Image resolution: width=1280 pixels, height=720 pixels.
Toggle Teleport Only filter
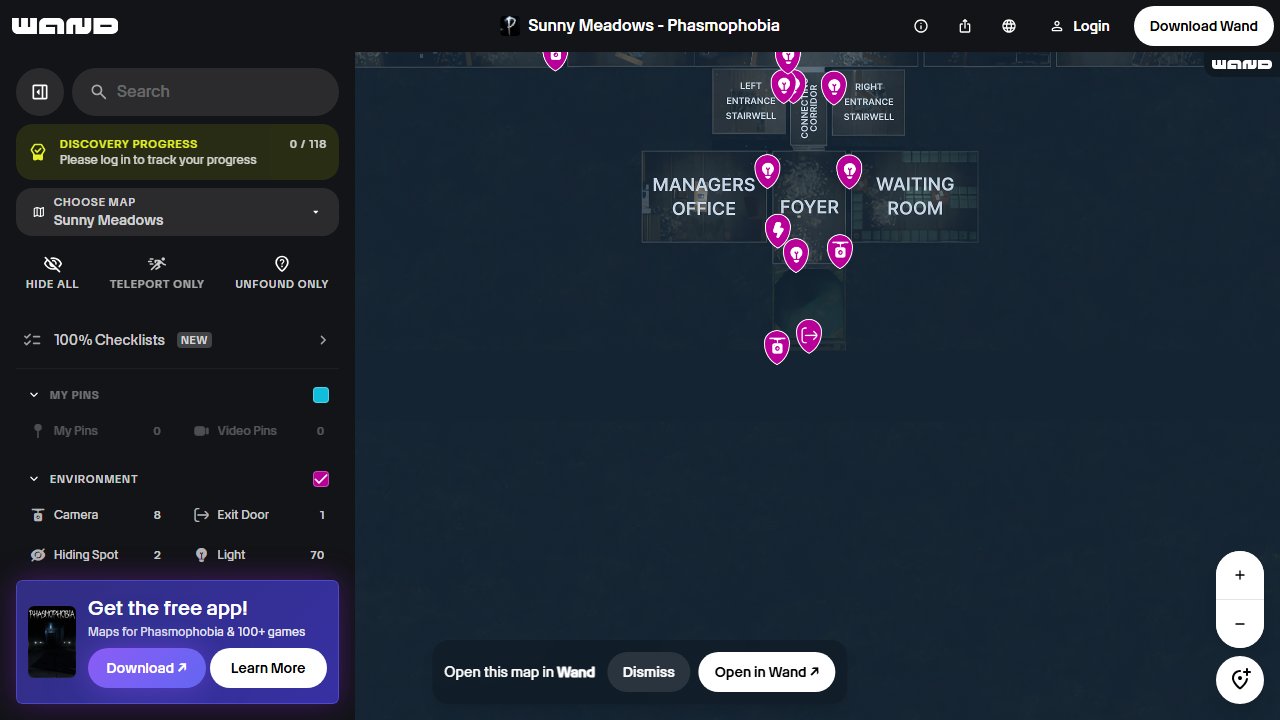coord(157,272)
